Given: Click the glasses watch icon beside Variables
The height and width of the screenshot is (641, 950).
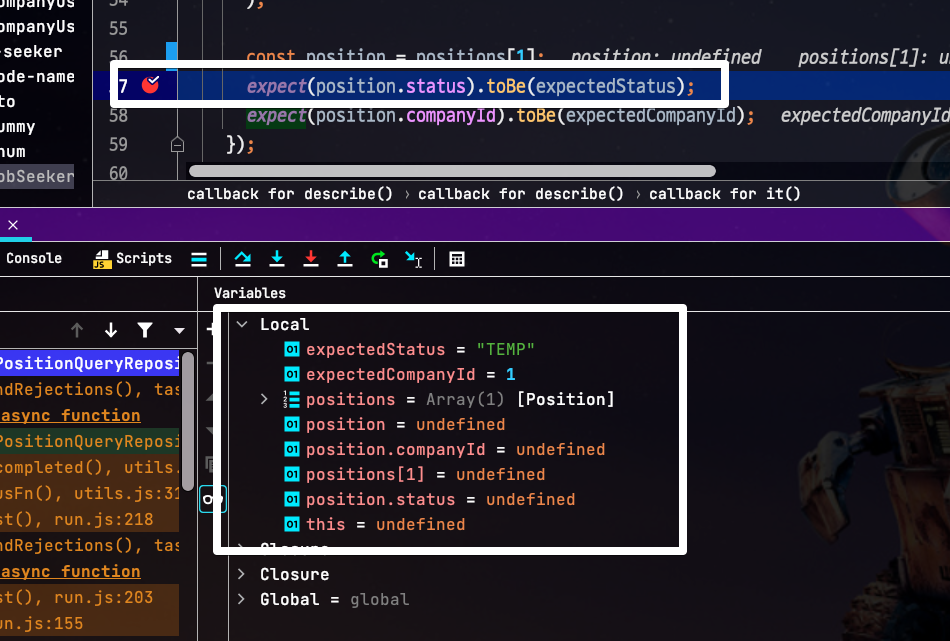Looking at the screenshot, I should click(213, 499).
